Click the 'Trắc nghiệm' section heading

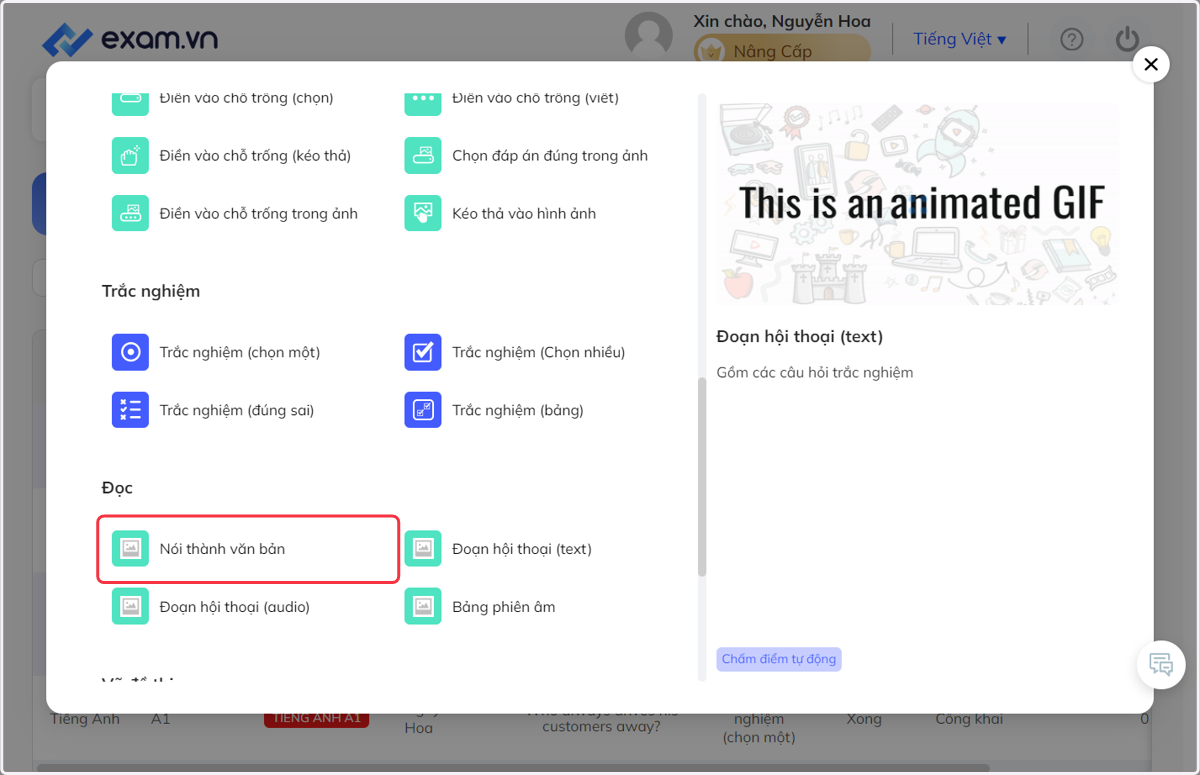click(151, 291)
